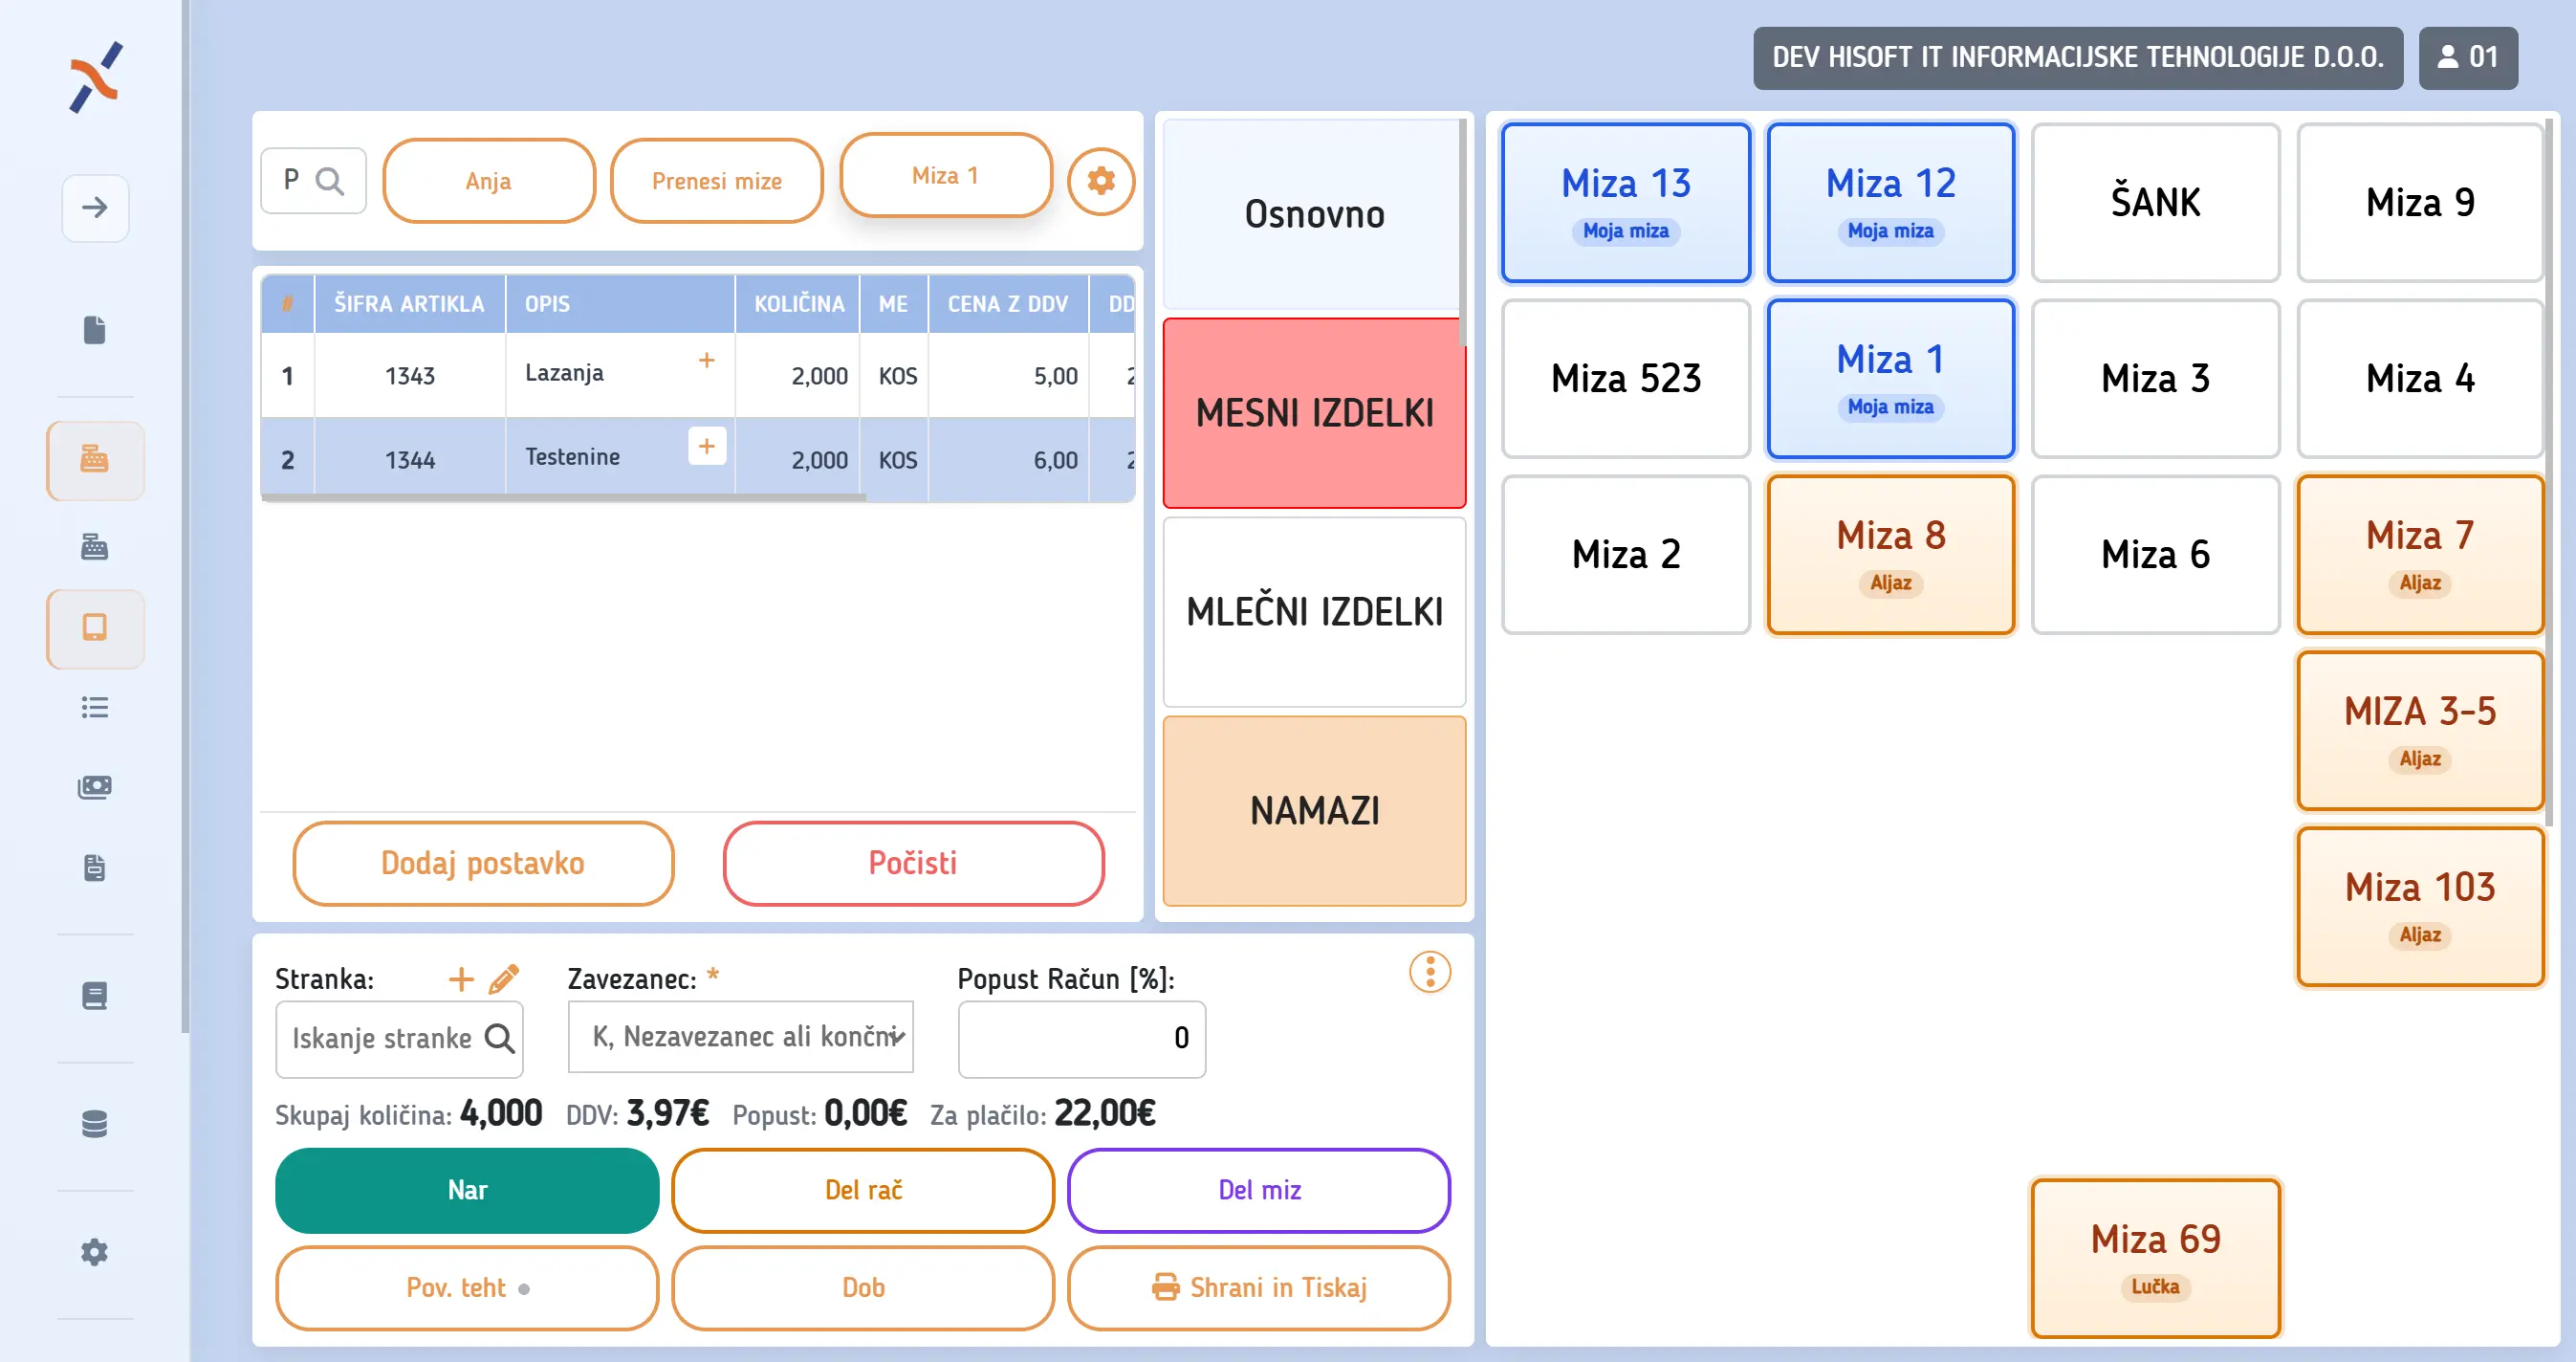Open the document icon in the sidebar
This screenshot has width=2576, height=1362.
(x=95, y=330)
